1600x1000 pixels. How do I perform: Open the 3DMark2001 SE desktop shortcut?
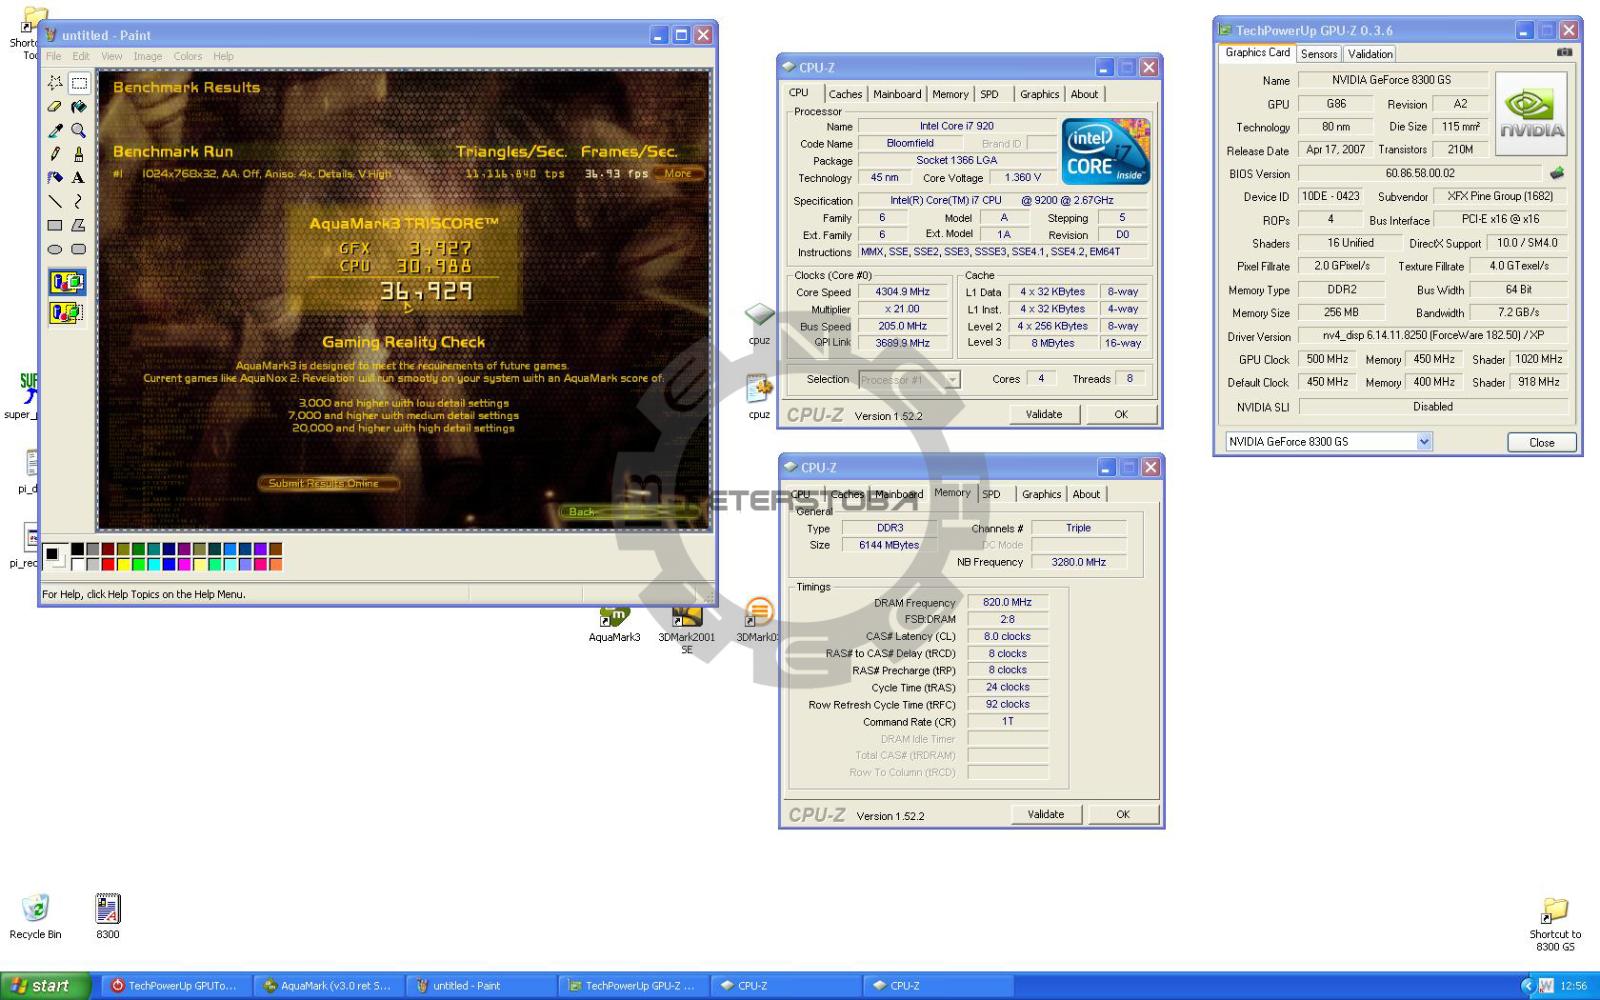click(687, 632)
